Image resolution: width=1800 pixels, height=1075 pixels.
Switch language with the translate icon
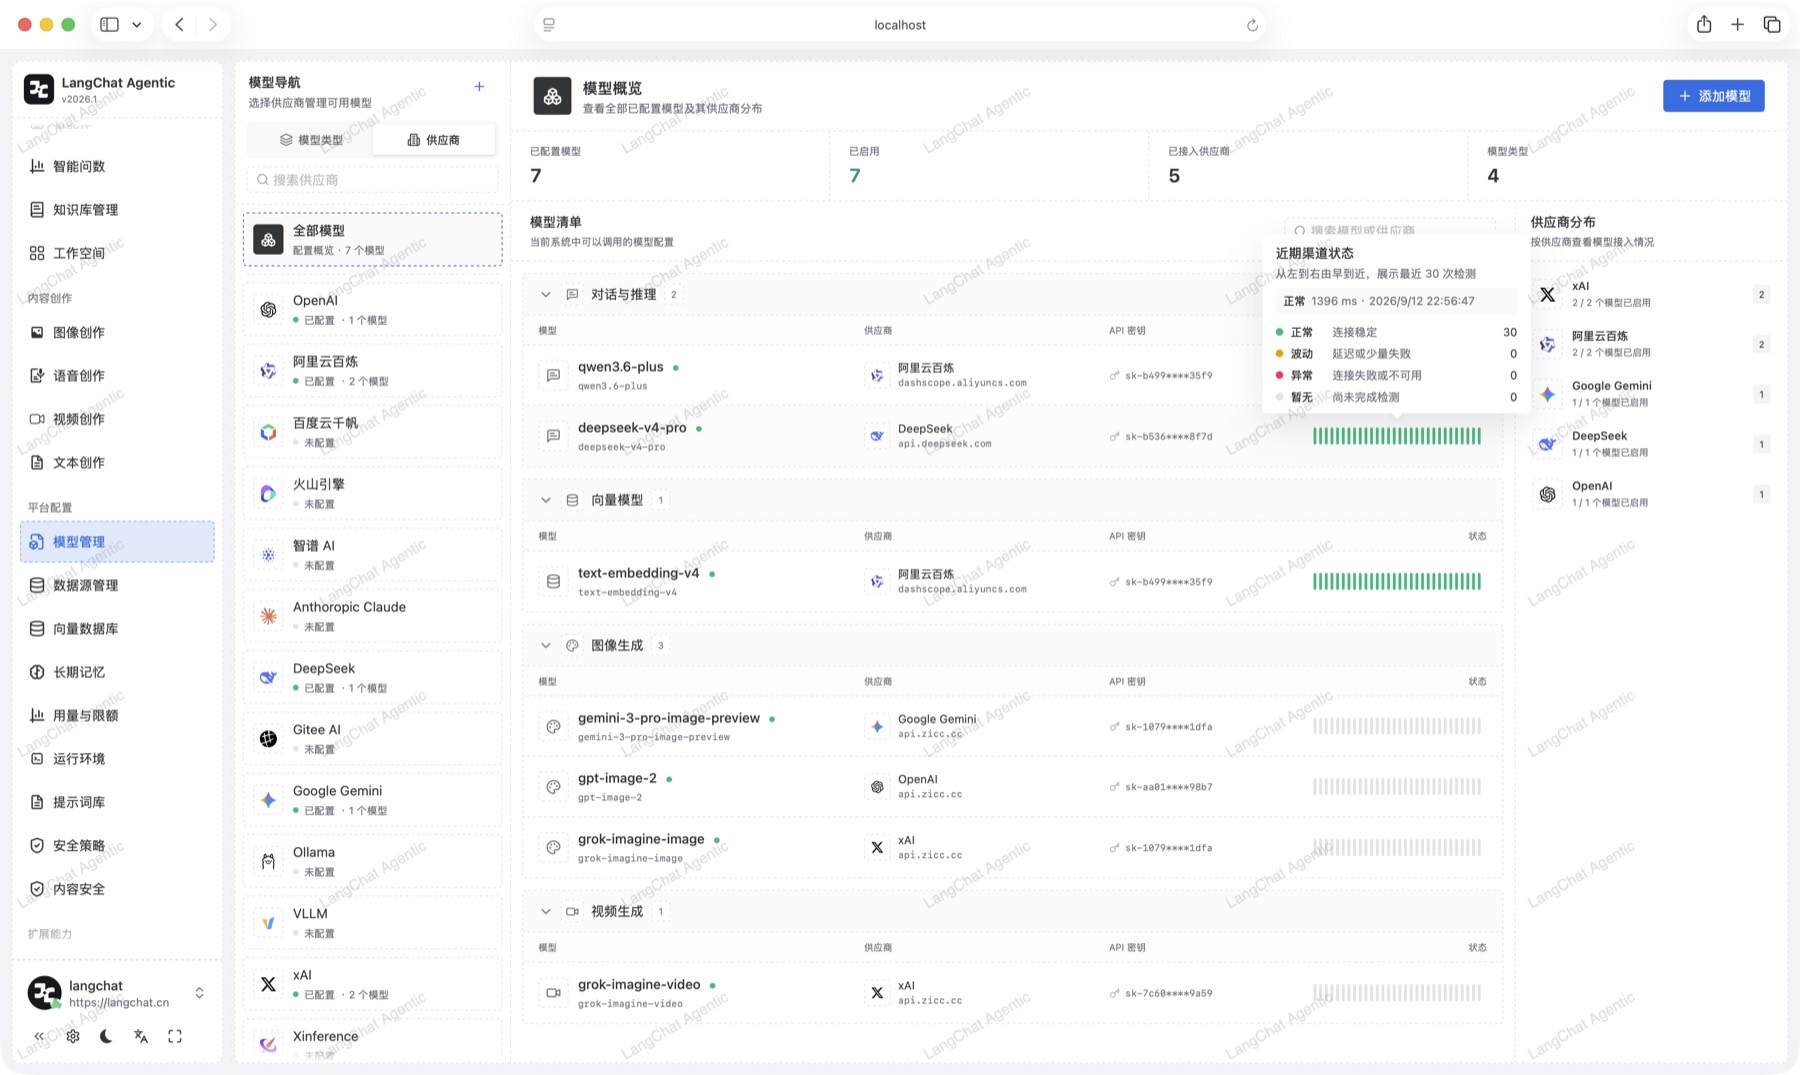(141, 1037)
